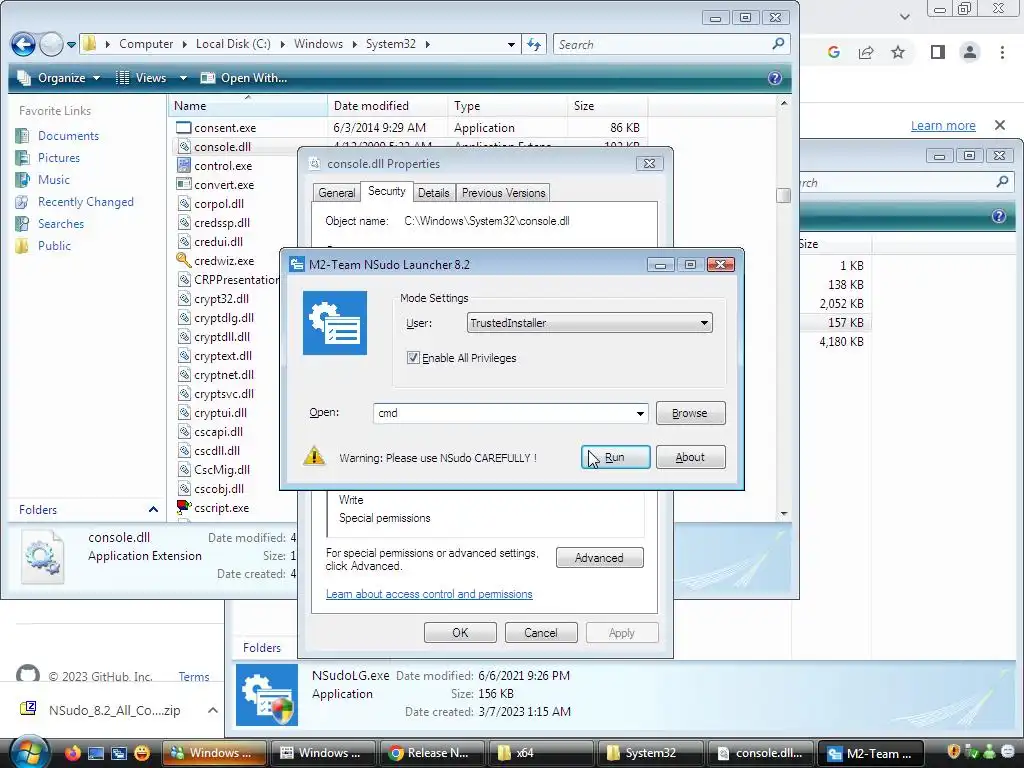Open the browser three-dot menu
The width and height of the screenshot is (1024, 768).
1002,52
